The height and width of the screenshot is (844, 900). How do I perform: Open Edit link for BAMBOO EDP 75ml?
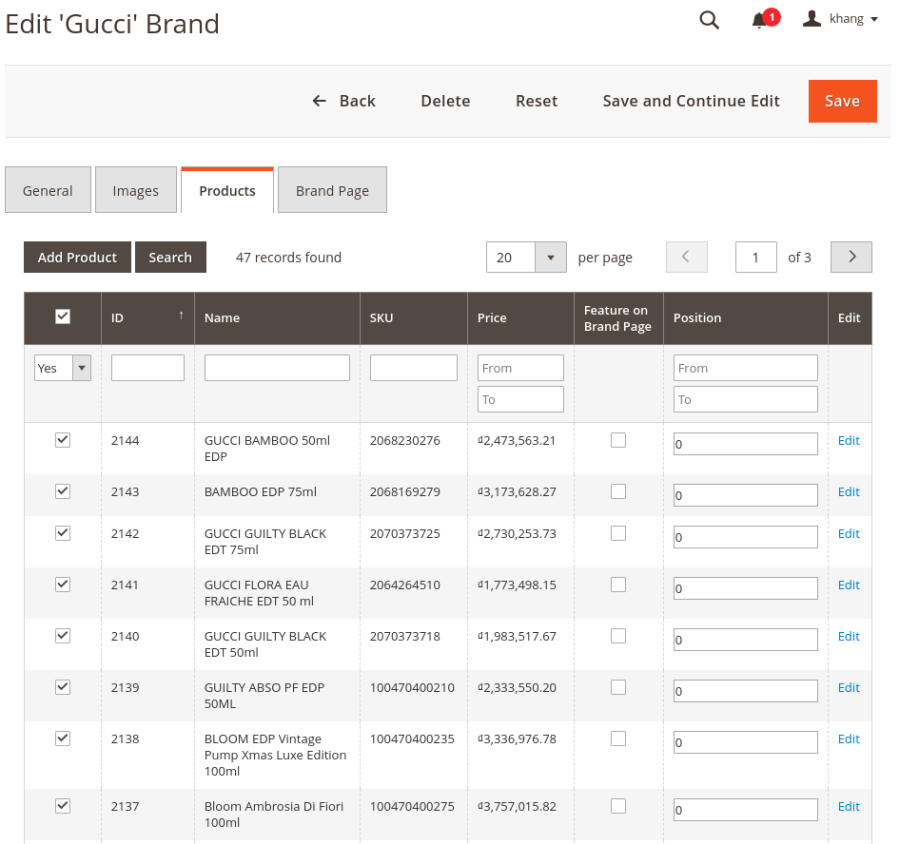point(848,491)
